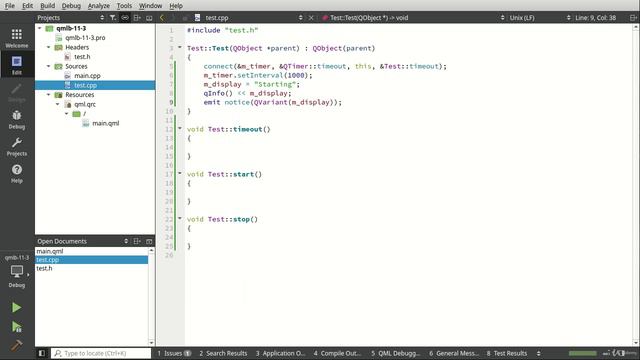Open the qmlb-11-3 kit selector monitor icon
Image resolution: width=640 pixels, height=360 pixels.
point(17,271)
